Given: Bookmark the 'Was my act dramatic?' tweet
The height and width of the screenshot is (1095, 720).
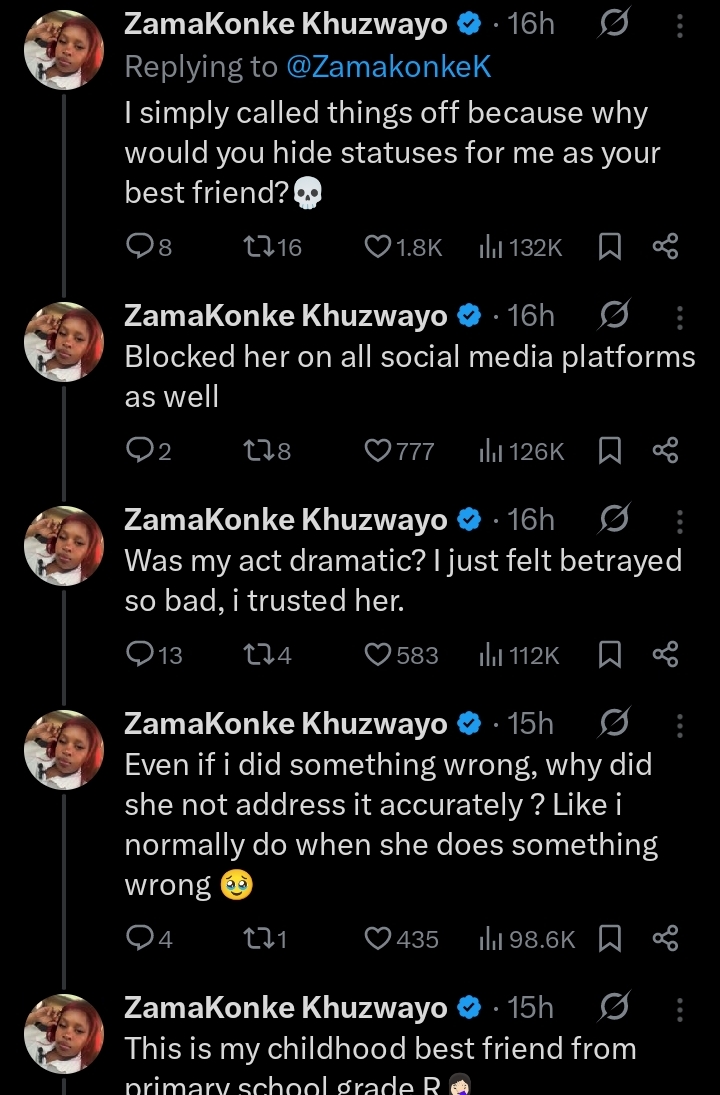Looking at the screenshot, I should pos(609,655).
